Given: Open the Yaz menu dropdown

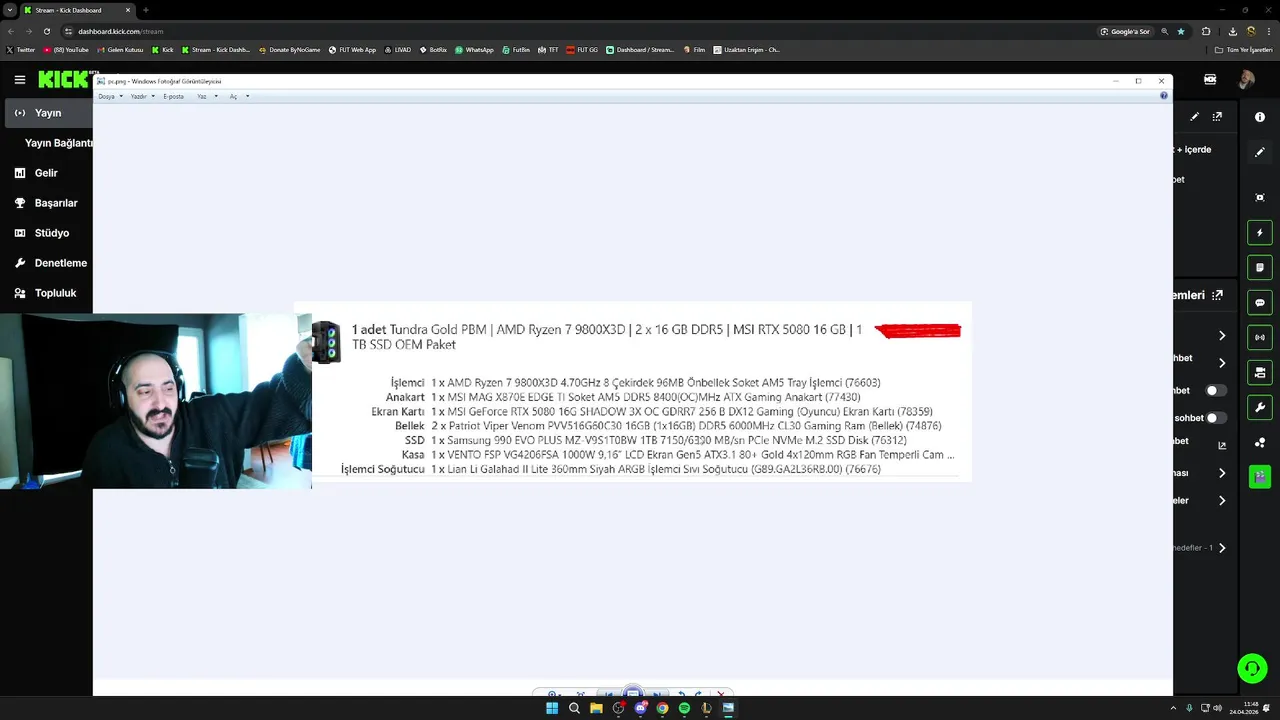Looking at the screenshot, I should tap(208, 96).
